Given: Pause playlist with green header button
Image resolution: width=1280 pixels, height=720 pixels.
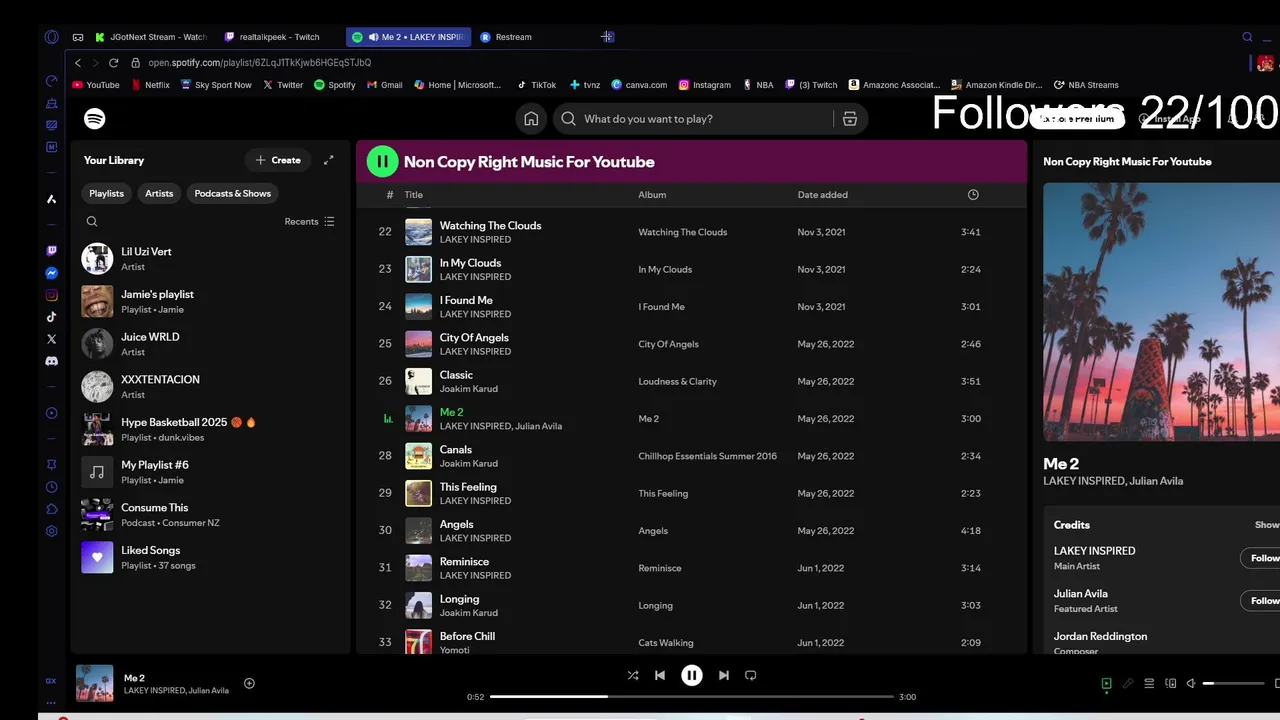Looking at the screenshot, I should [x=382, y=161].
